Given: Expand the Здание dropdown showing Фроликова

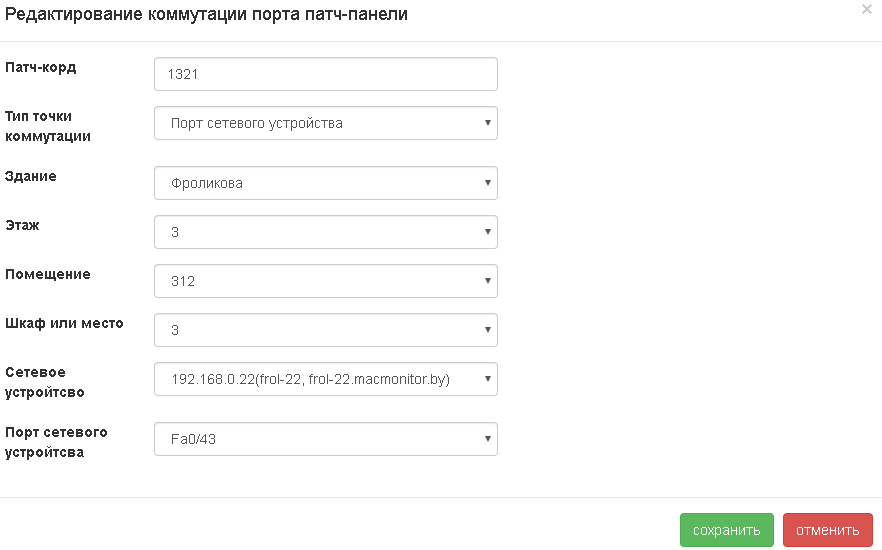Looking at the screenshot, I should click(x=326, y=183).
